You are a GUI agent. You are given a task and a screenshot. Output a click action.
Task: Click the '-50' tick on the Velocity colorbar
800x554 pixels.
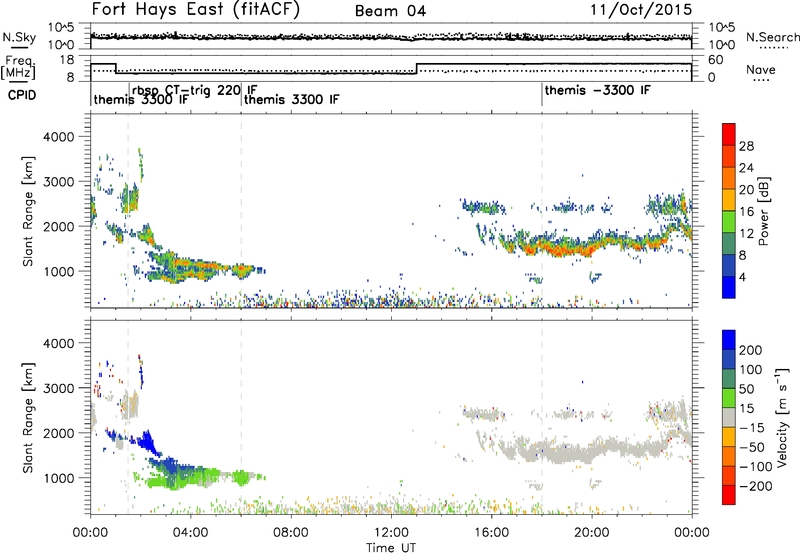752,447
